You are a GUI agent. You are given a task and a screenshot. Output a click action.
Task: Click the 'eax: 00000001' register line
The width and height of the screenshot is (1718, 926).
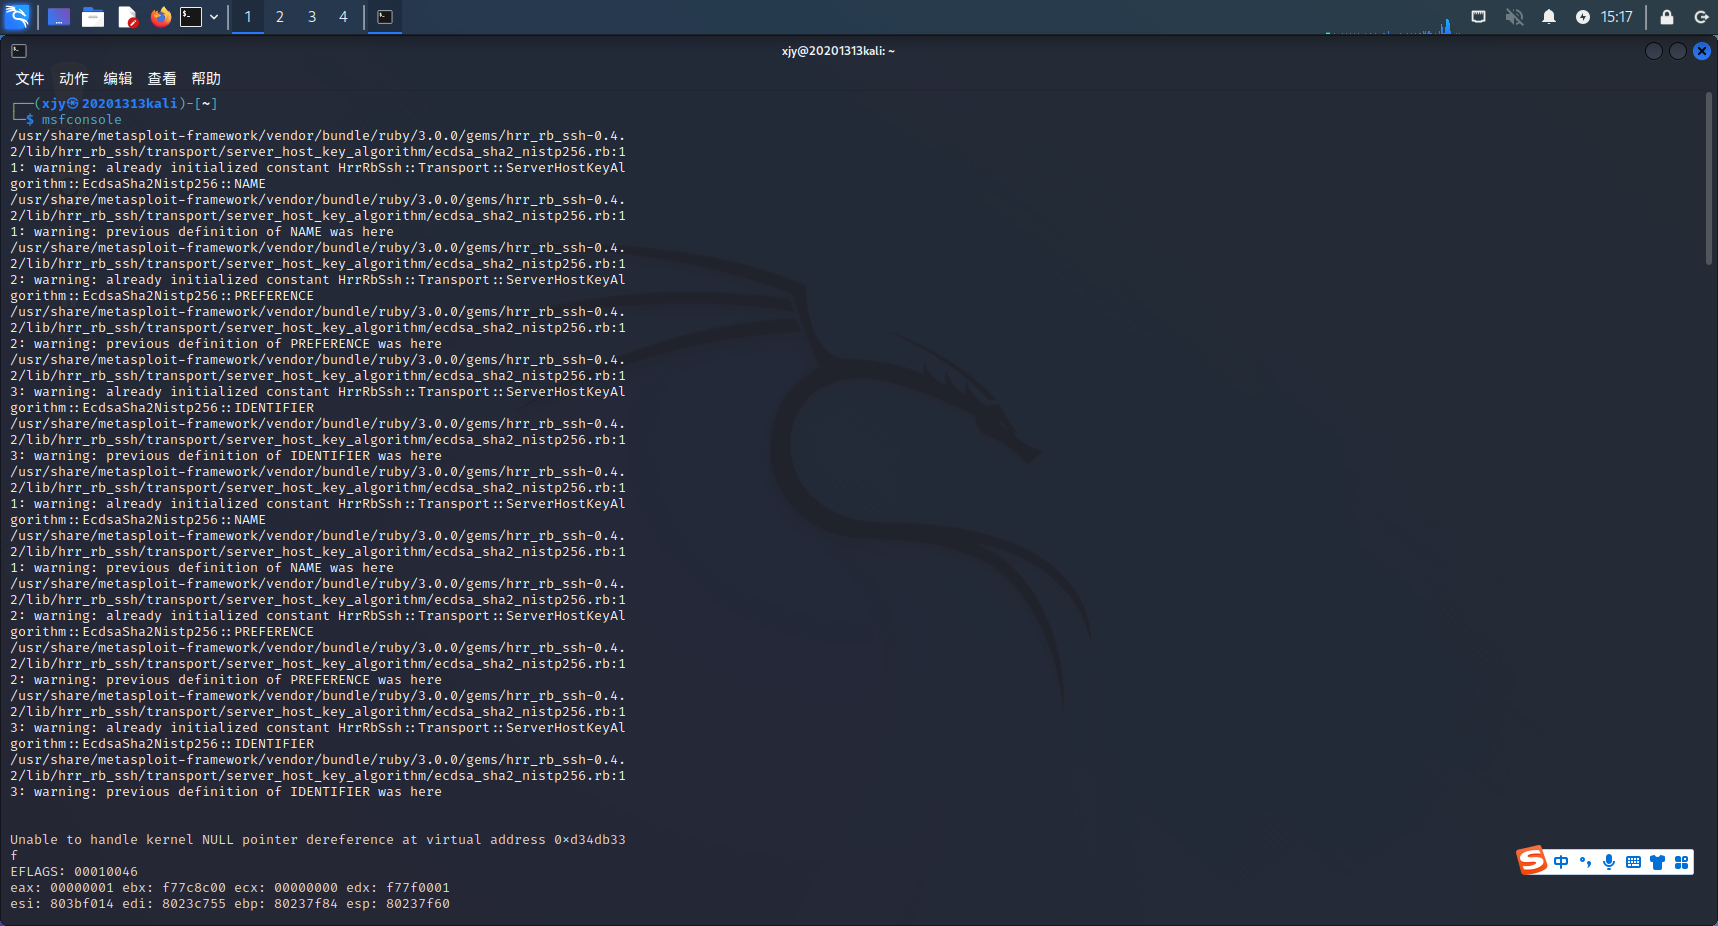230,888
